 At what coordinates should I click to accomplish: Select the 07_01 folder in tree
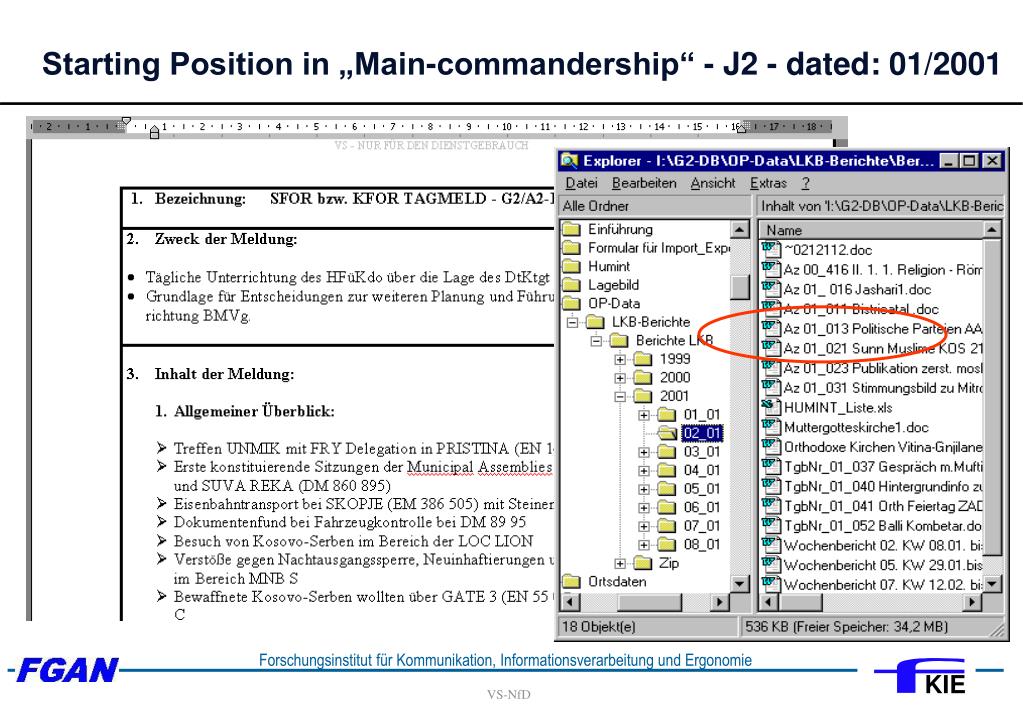tap(701, 526)
